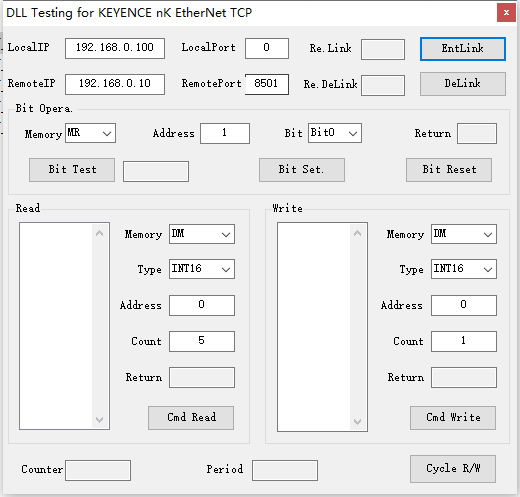Viewport: 520px width, 497px height.
Task: Click the Read list scroll-up arrow
Action: coord(99,233)
